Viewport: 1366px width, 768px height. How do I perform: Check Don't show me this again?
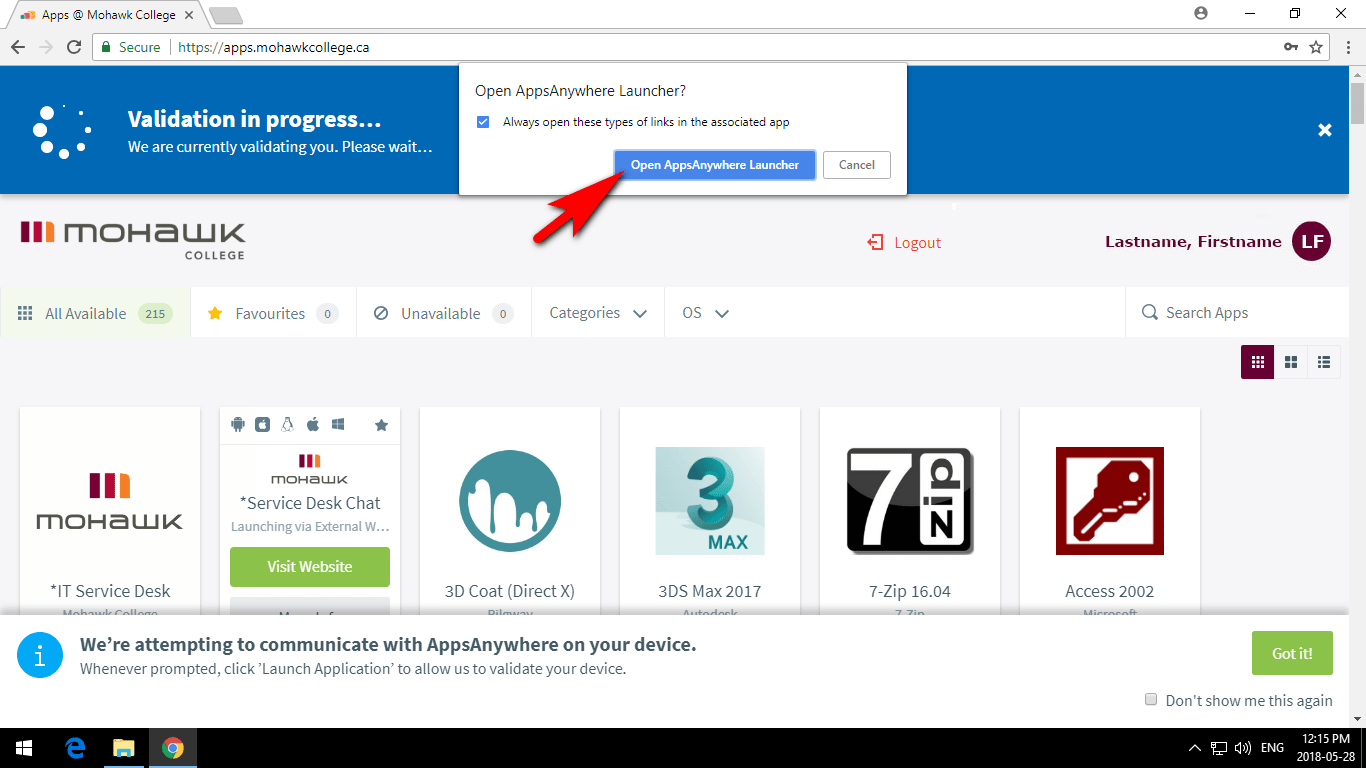pyautogui.click(x=1151, y=699)
